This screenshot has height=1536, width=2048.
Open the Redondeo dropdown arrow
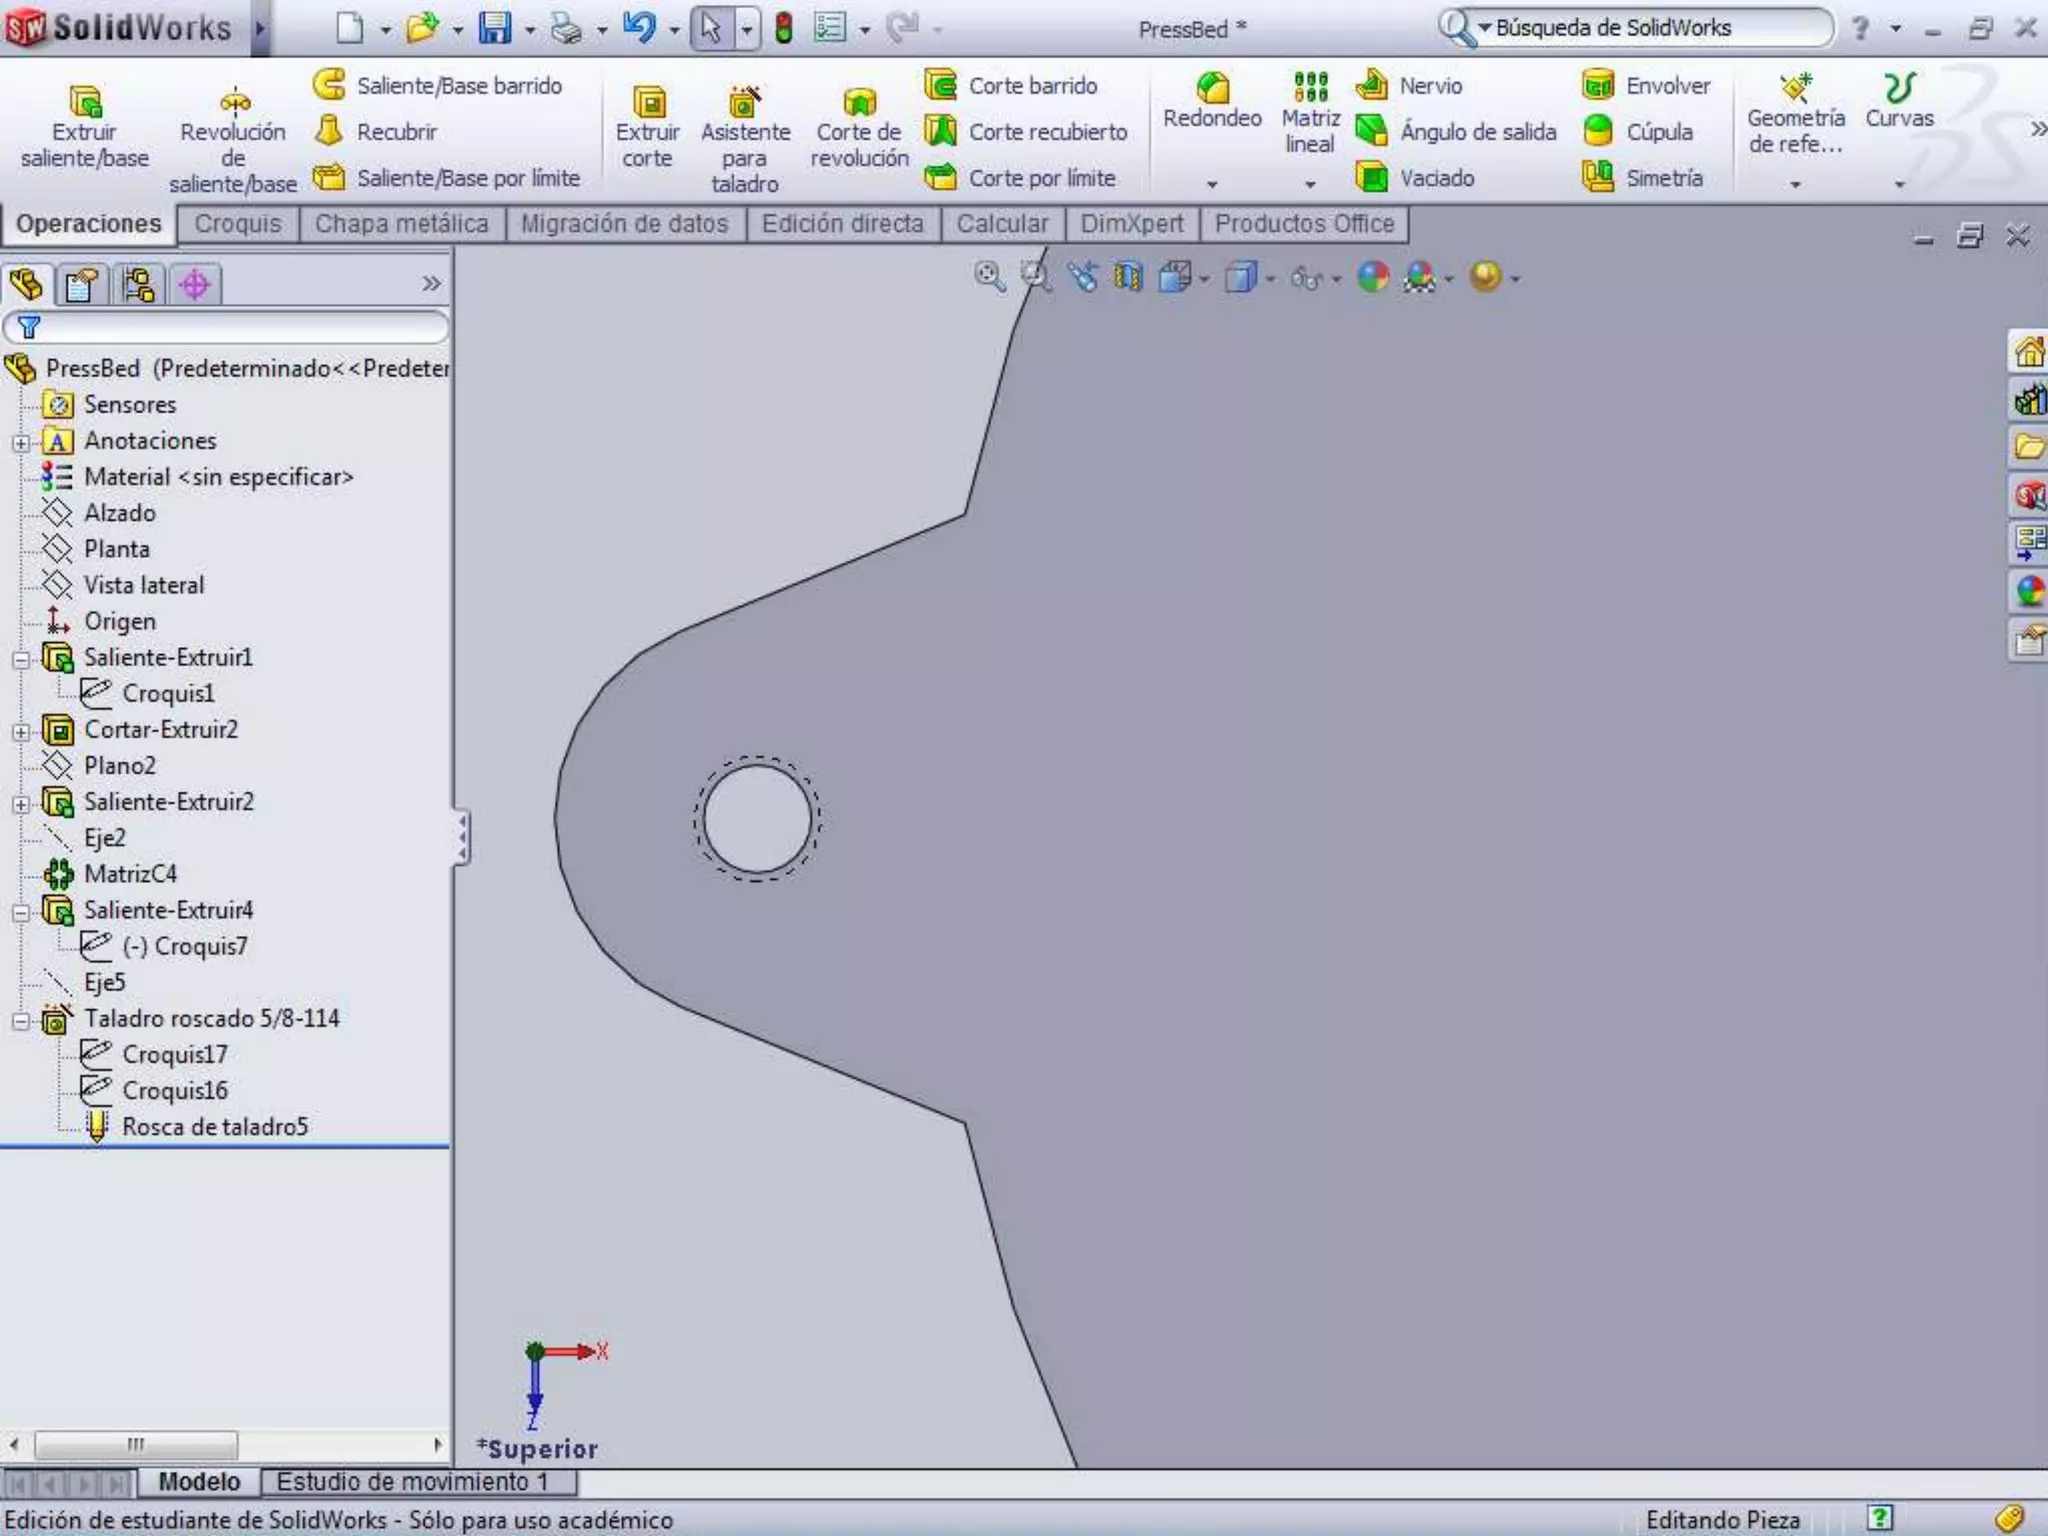click(x=1212, y=184)
